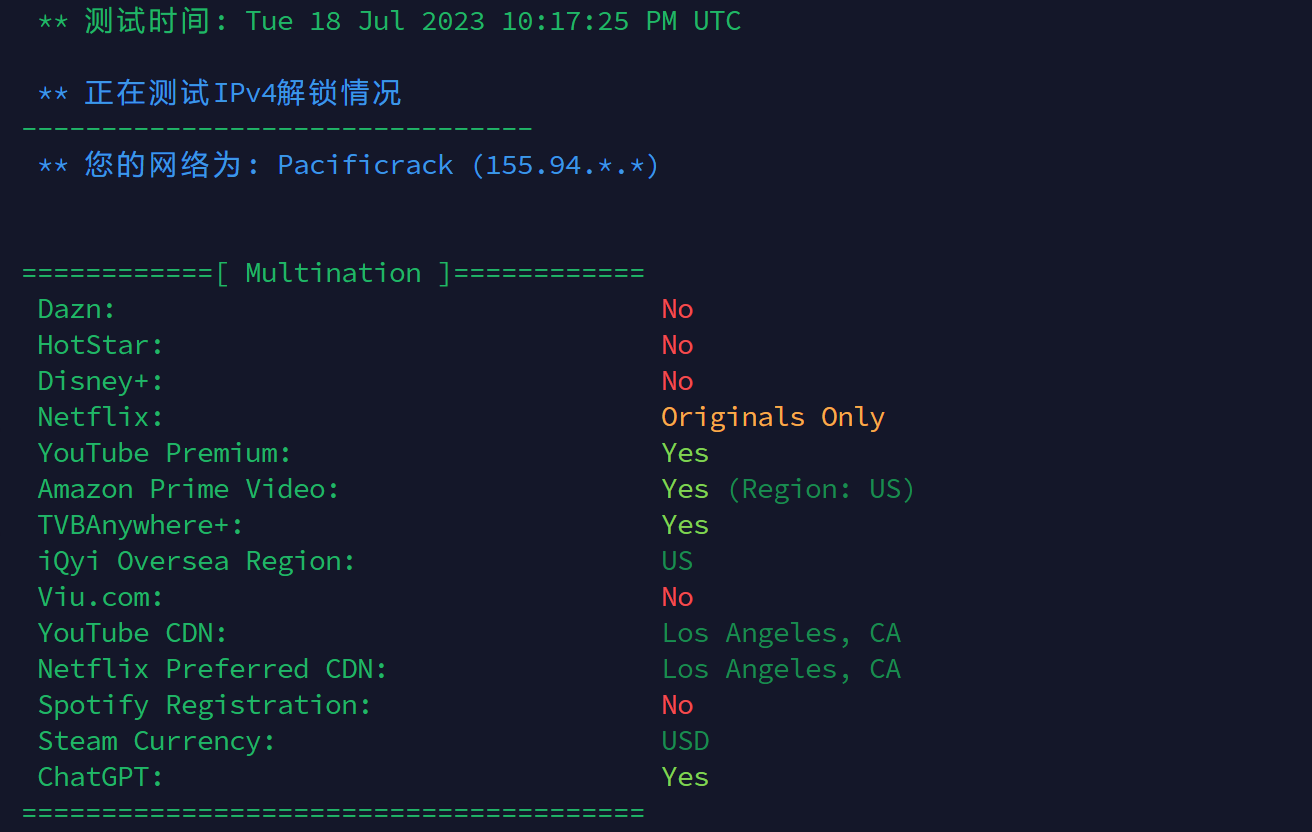
Task: Select Amazon Prime Video Region US text
Action: 821,489
